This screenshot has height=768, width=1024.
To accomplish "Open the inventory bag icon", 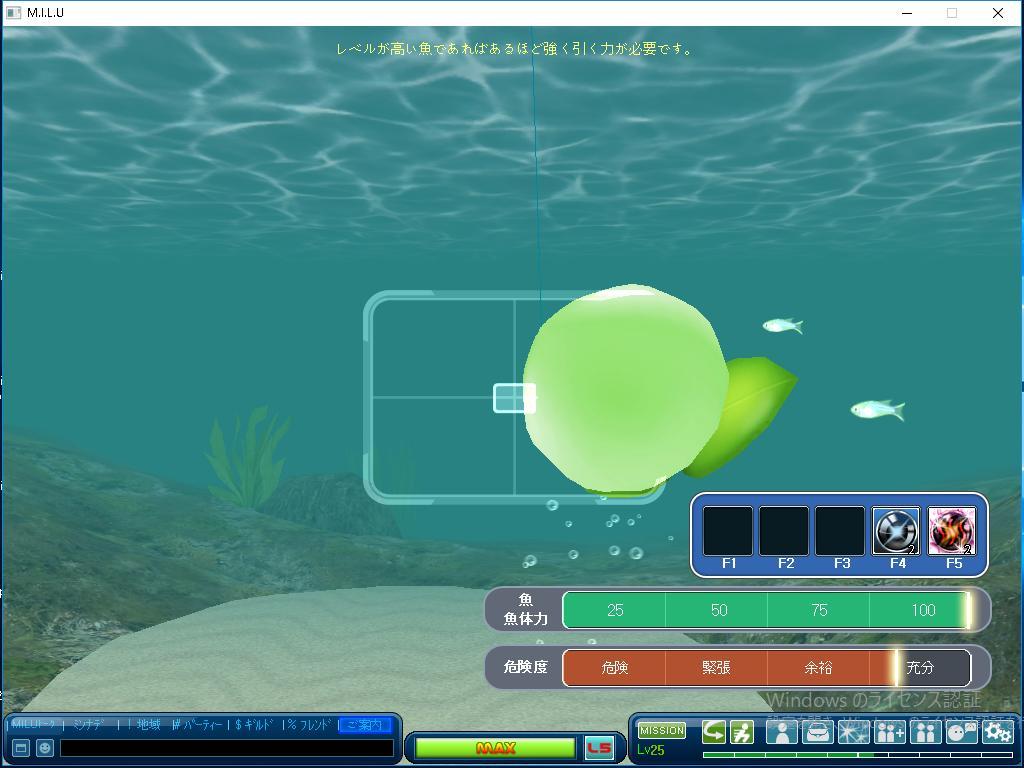I will [817, 732].
